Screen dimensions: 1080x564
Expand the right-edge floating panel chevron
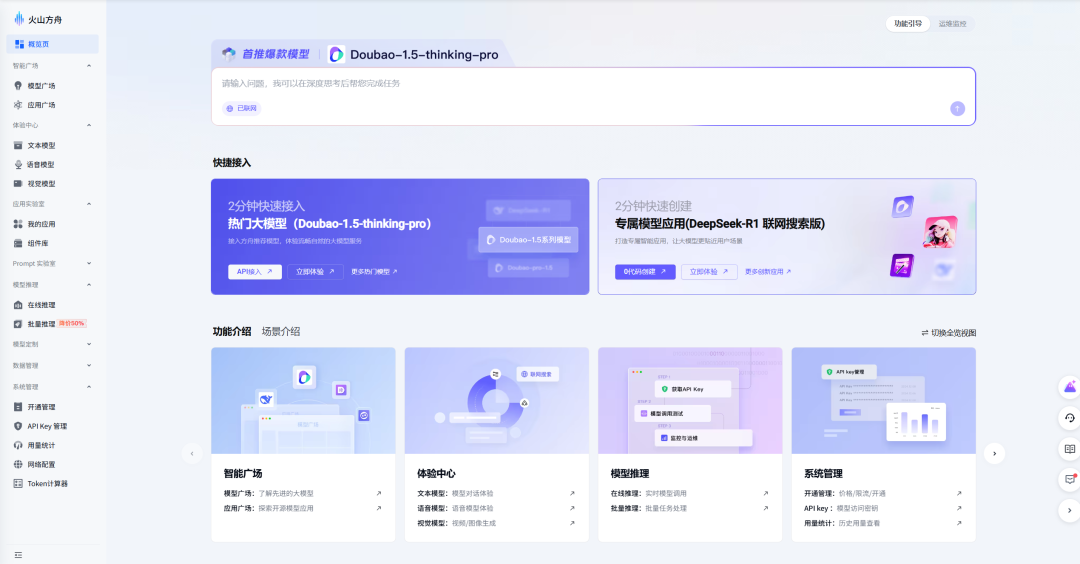pos(1070,510)
